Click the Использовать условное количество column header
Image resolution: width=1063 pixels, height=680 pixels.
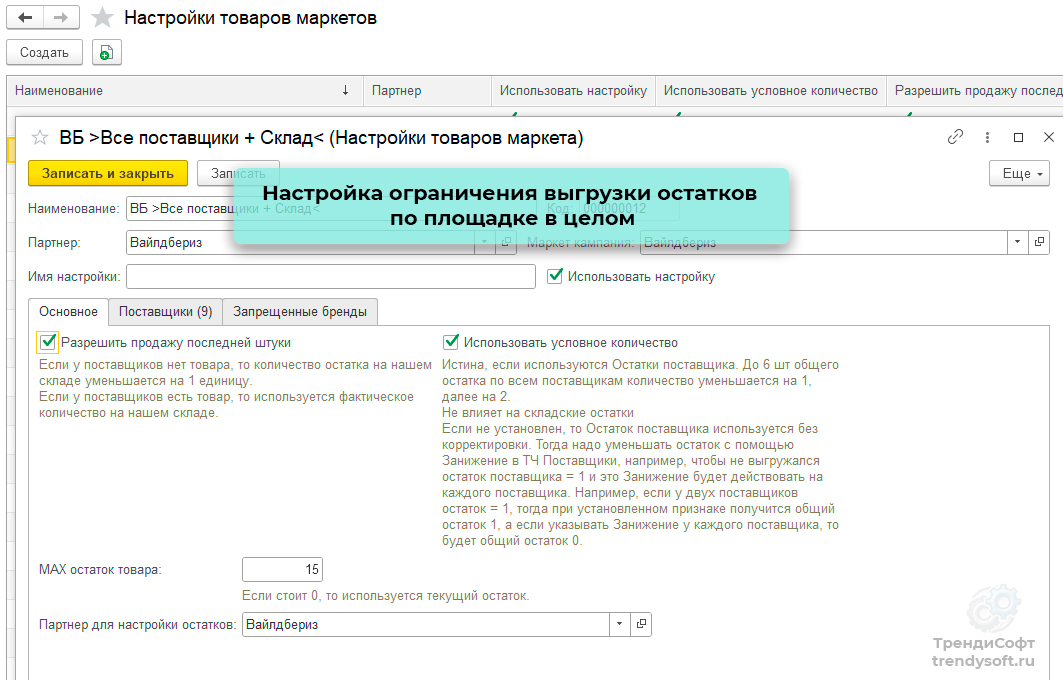click(x=771, y=90)
